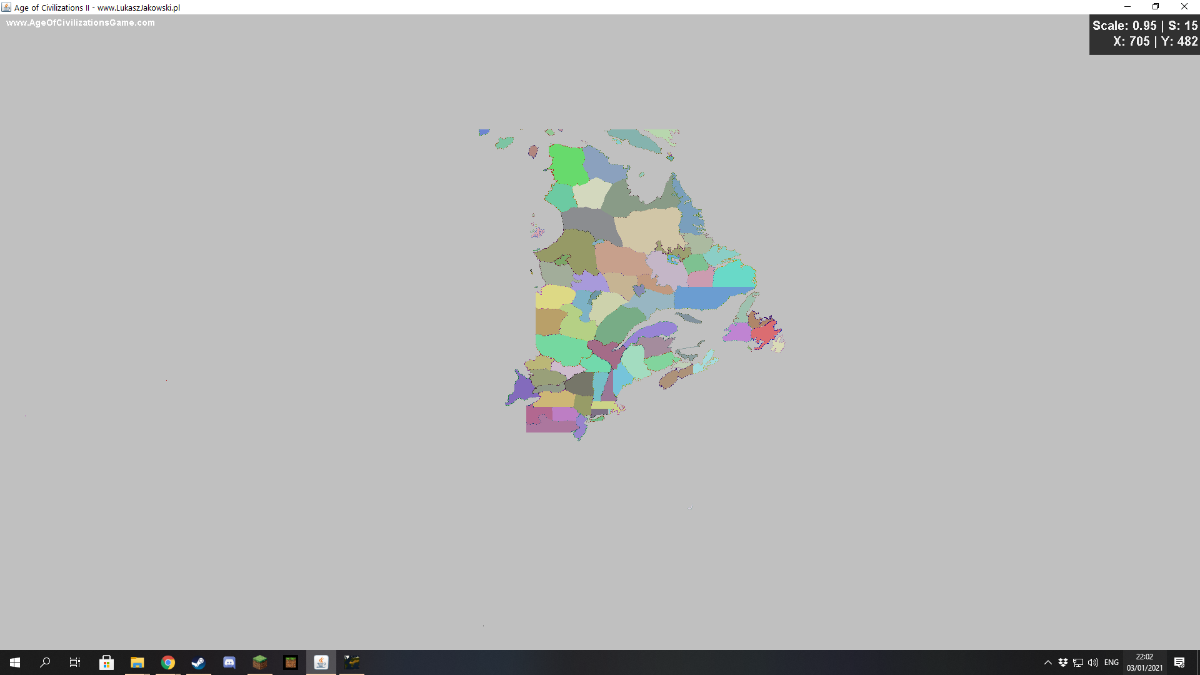
Task: Open File Explorer from taskbar
Action: click(x=137, y=662)
